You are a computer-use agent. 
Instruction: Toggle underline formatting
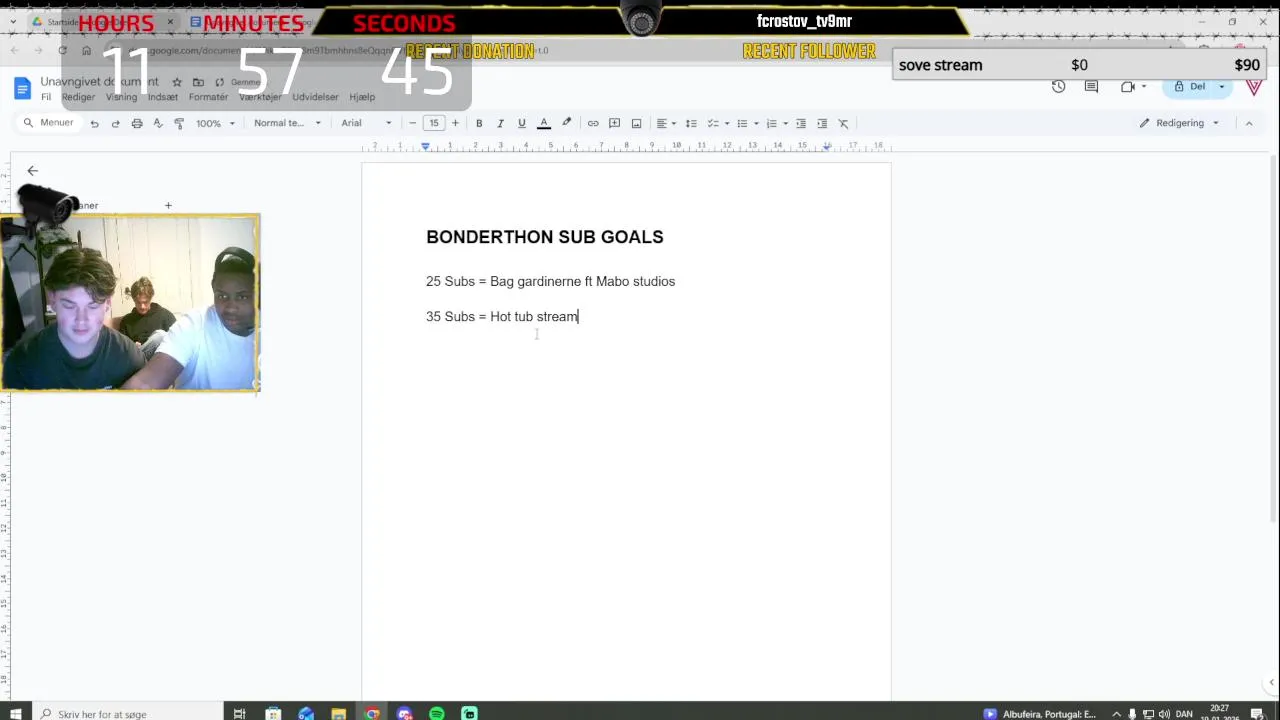521,123
